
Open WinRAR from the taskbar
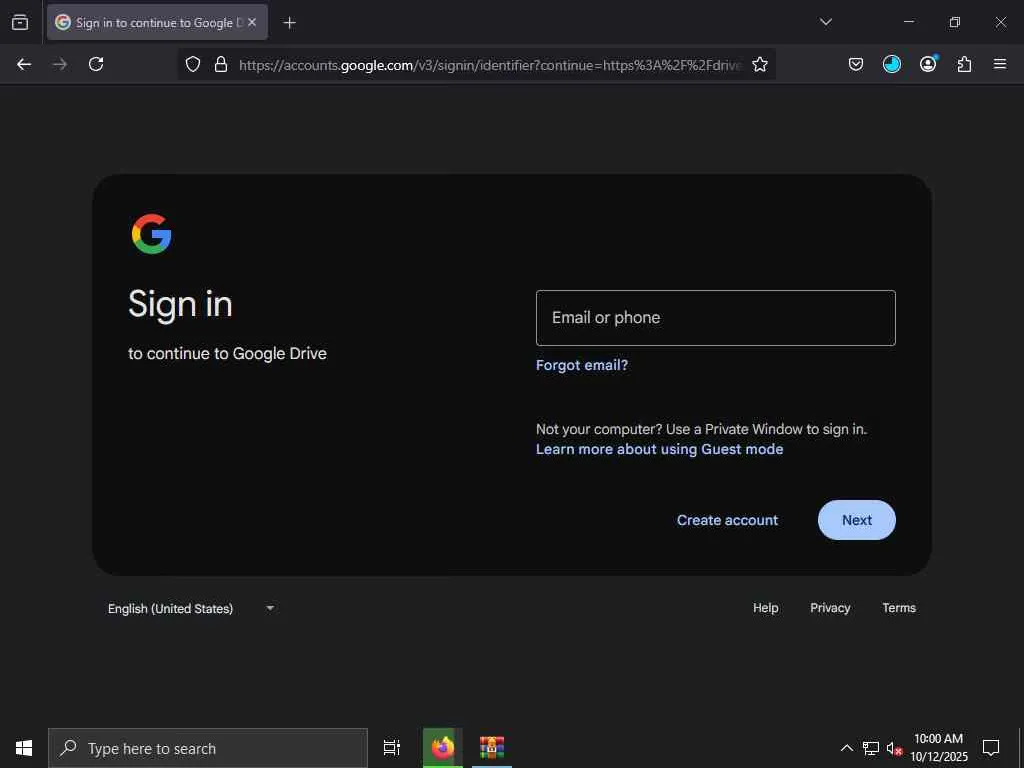point(492,748)
